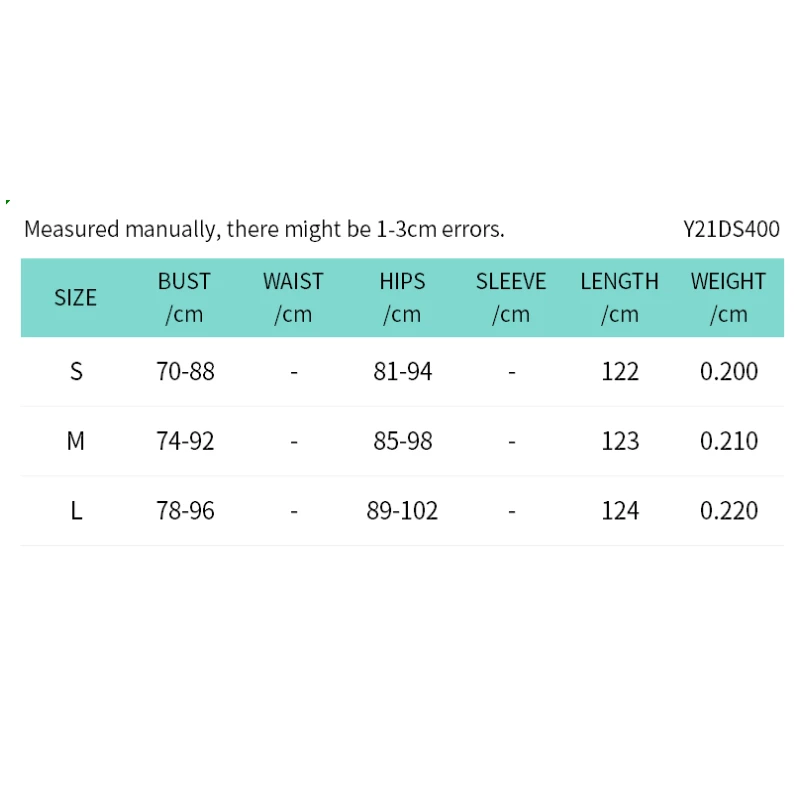Click the HIPS /cm column header
The image size is (800, 800).
402,297
